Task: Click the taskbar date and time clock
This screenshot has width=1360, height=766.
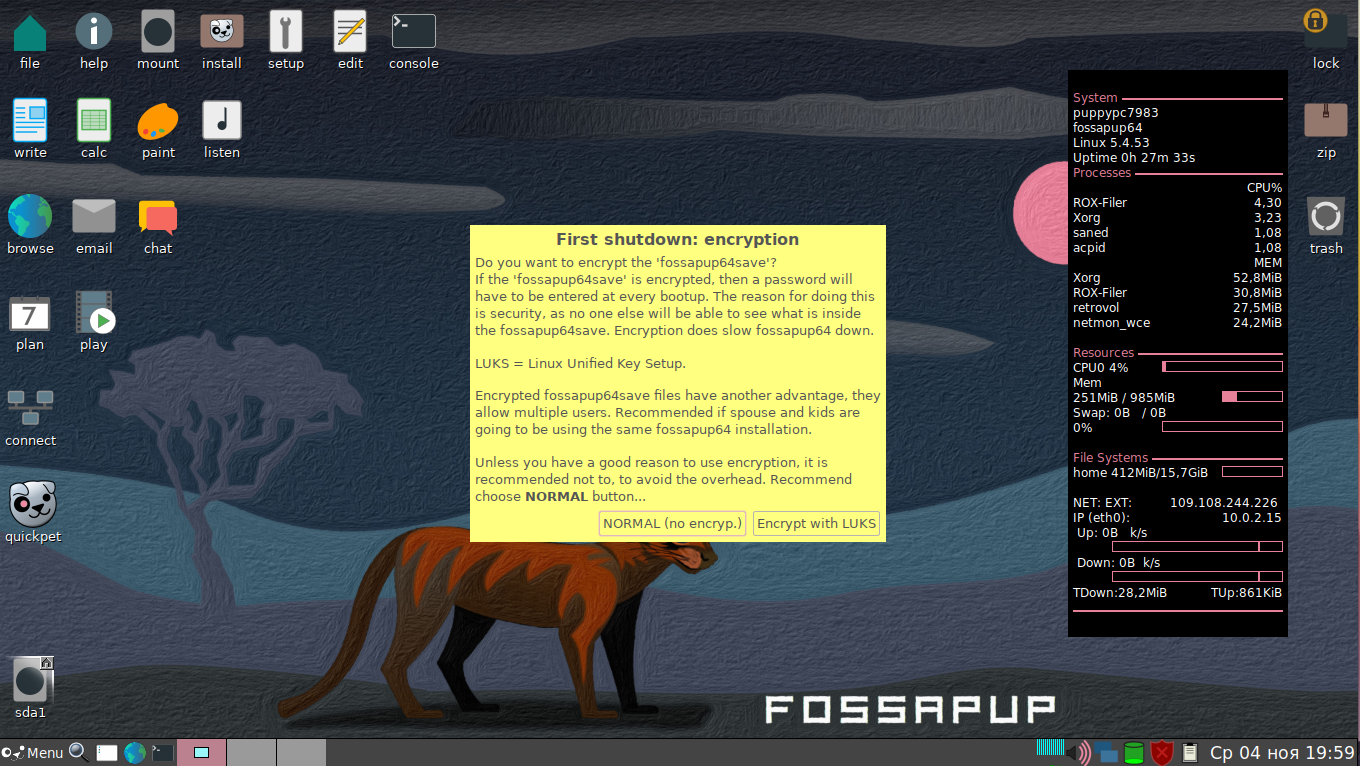Action: click(x=1282, y=753)
